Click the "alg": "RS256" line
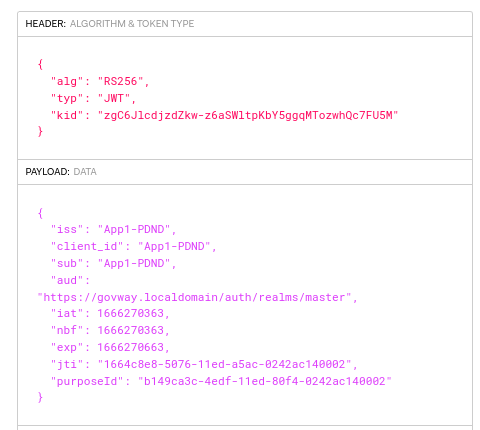 (x=100, y=81)
